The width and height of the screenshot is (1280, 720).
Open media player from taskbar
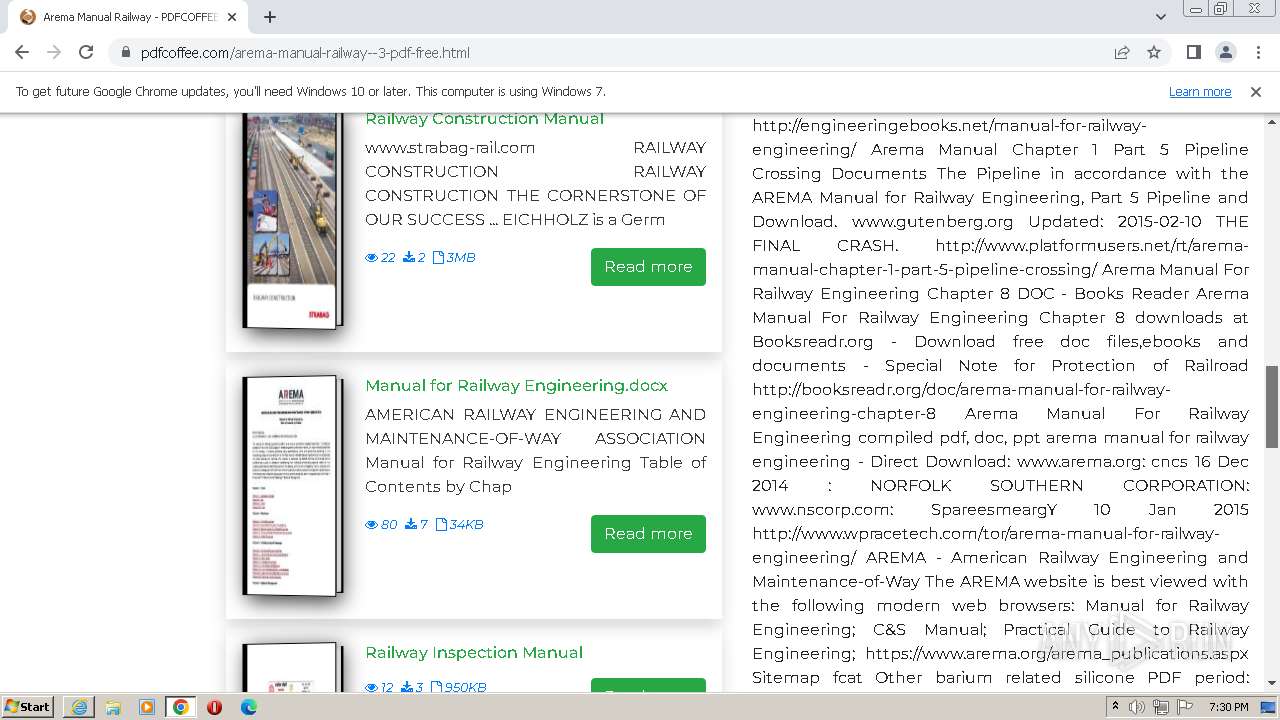(x=147, y=707)
